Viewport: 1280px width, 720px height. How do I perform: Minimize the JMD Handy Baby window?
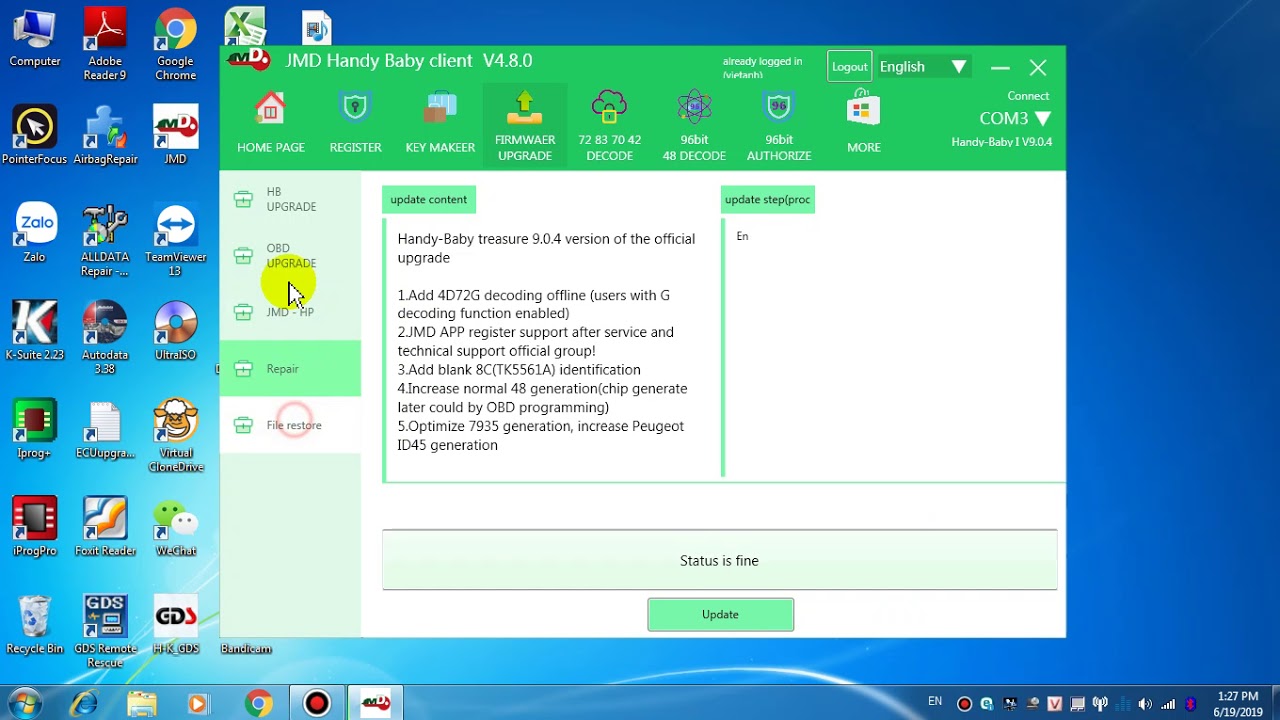click(1000, 68)
